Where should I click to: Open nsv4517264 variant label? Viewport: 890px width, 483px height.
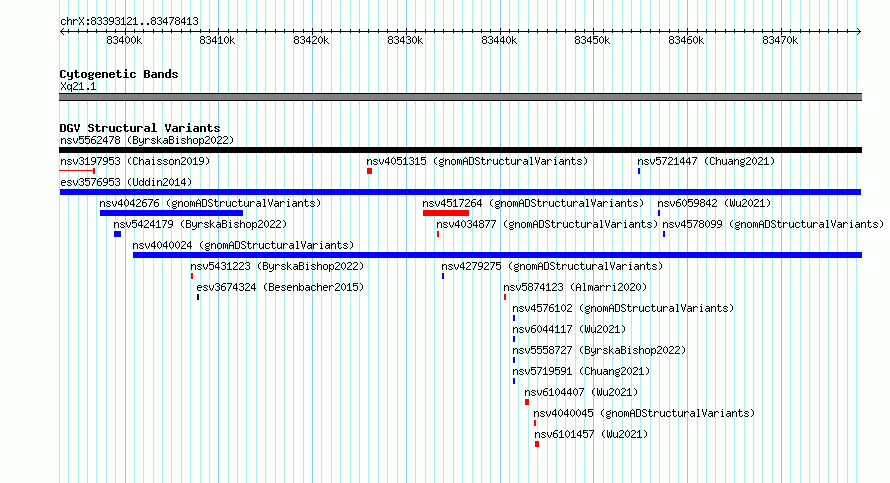click(x=533, y=203)
